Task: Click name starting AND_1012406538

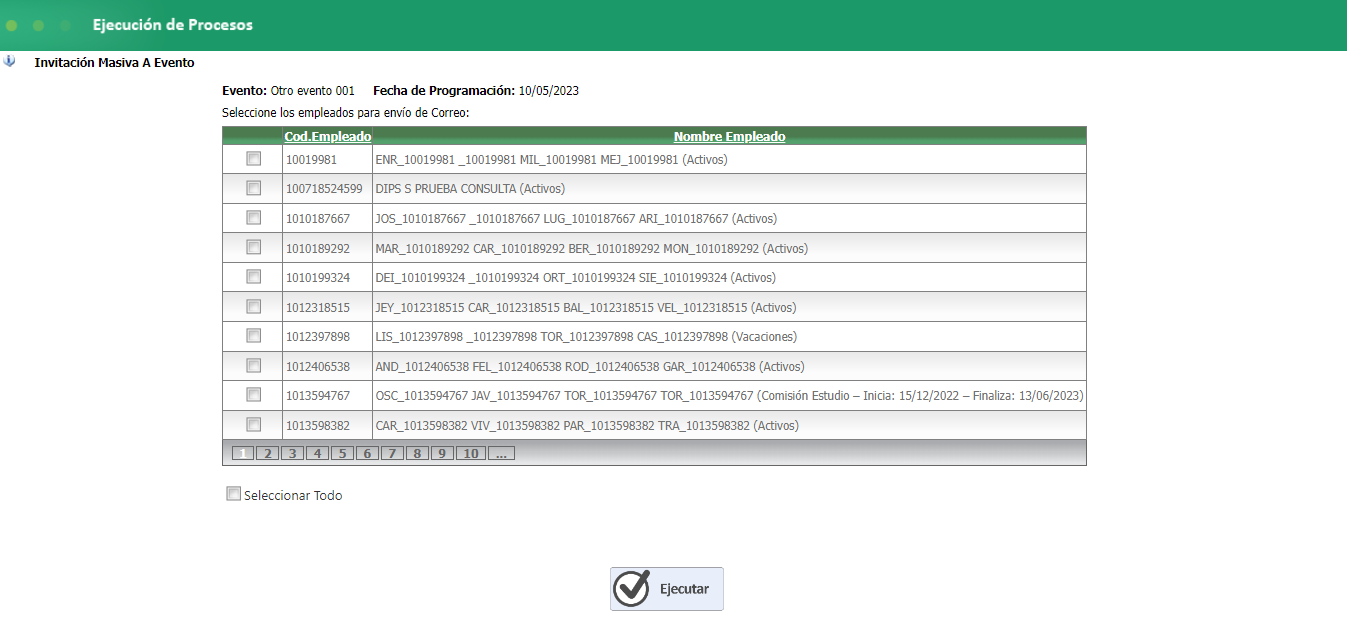Action: pyautogui.click(x=590, y=366)
